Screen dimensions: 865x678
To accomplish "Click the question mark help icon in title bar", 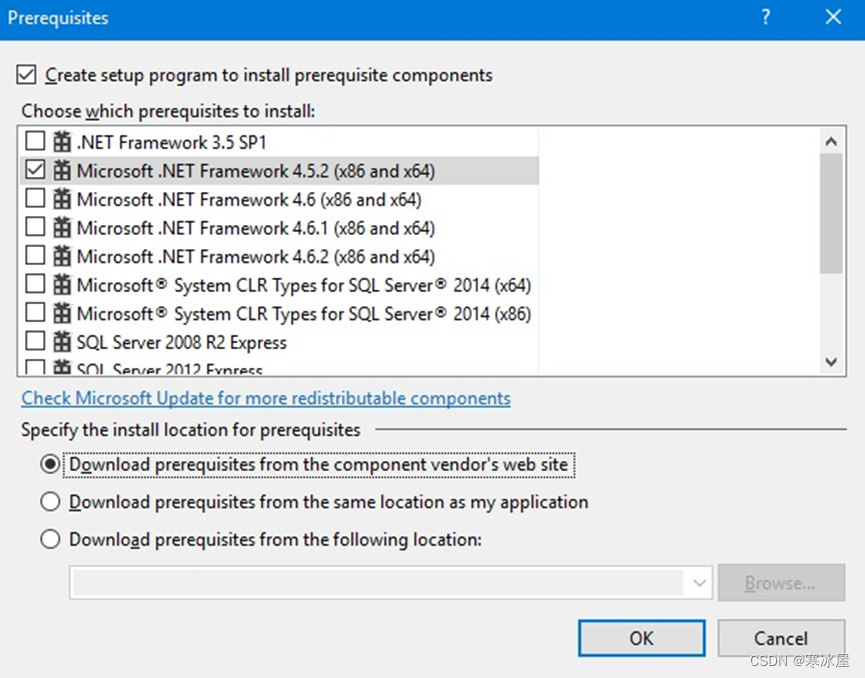I will (766, 18).
